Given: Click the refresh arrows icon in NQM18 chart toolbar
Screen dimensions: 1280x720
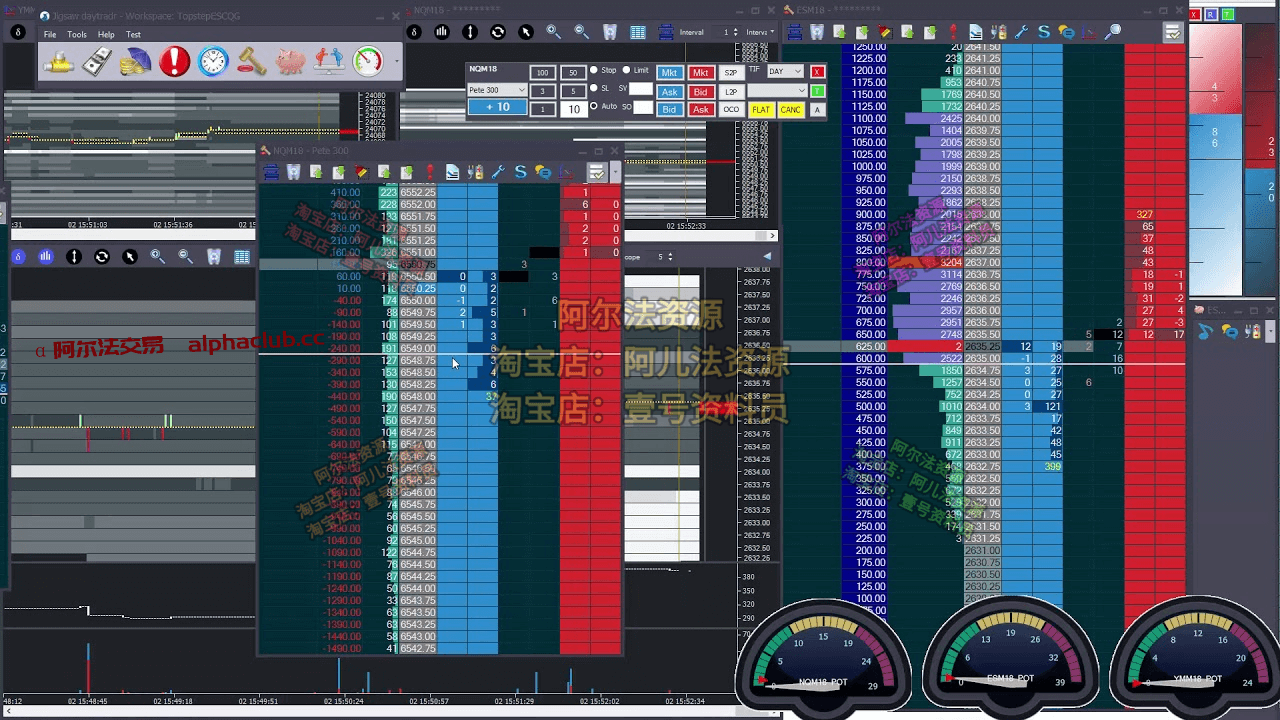Looking at the screenshot, I should coord(498,32).
